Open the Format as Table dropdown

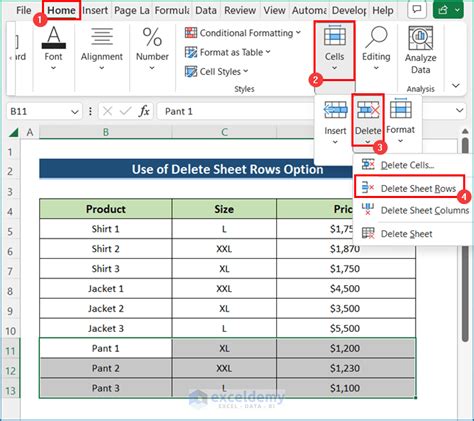point(268,52)
